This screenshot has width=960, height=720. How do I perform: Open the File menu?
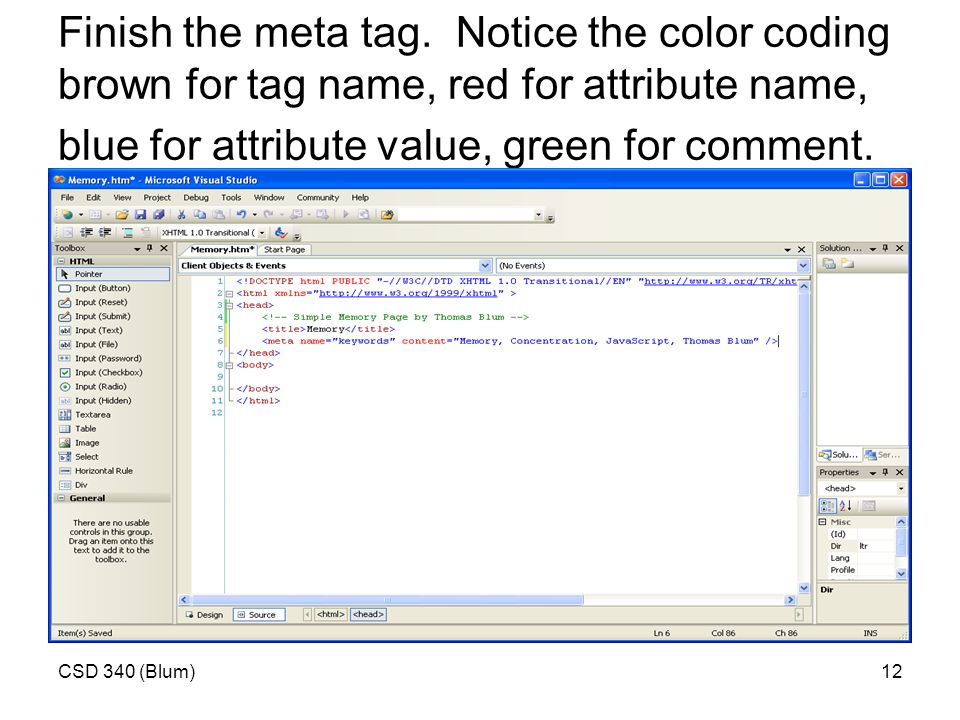(x=67, y=198)
